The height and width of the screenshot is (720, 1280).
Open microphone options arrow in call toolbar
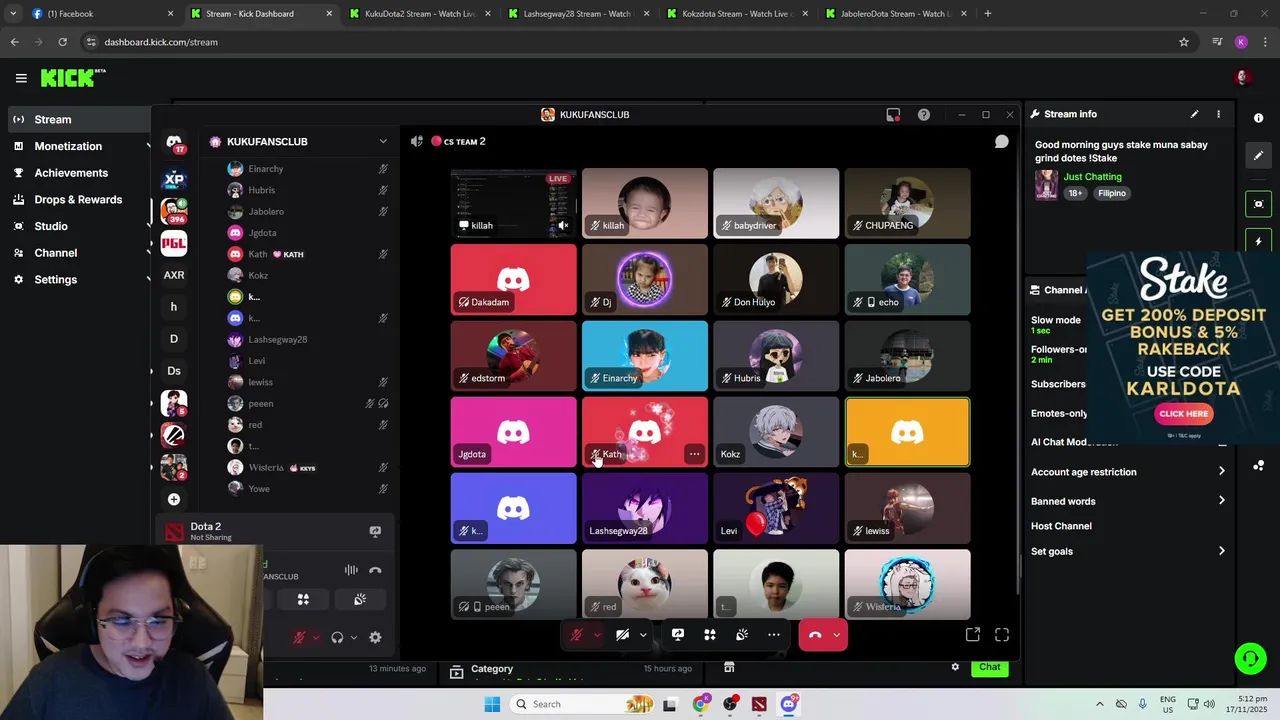click(x=597, y=635)
